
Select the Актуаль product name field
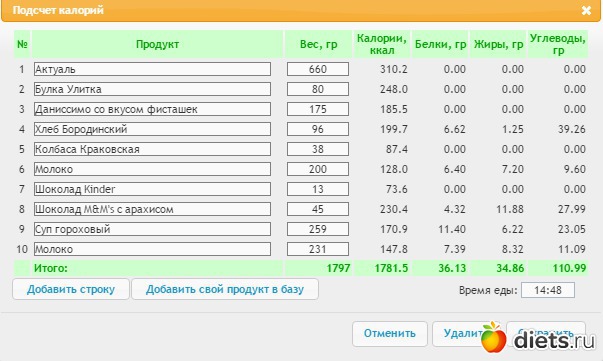pos(152,69)
